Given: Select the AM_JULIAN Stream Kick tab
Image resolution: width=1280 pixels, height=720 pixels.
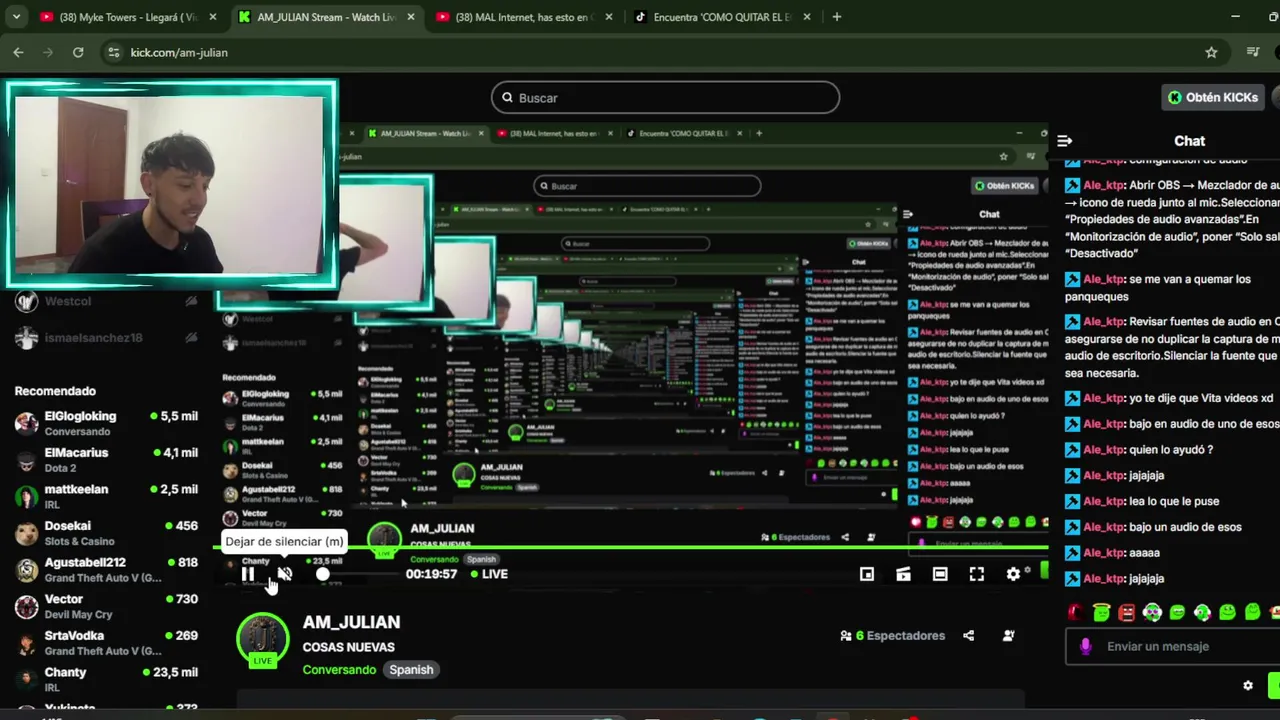Looking at the screenshot, I should pyautogui.click(x=326, y=17).
